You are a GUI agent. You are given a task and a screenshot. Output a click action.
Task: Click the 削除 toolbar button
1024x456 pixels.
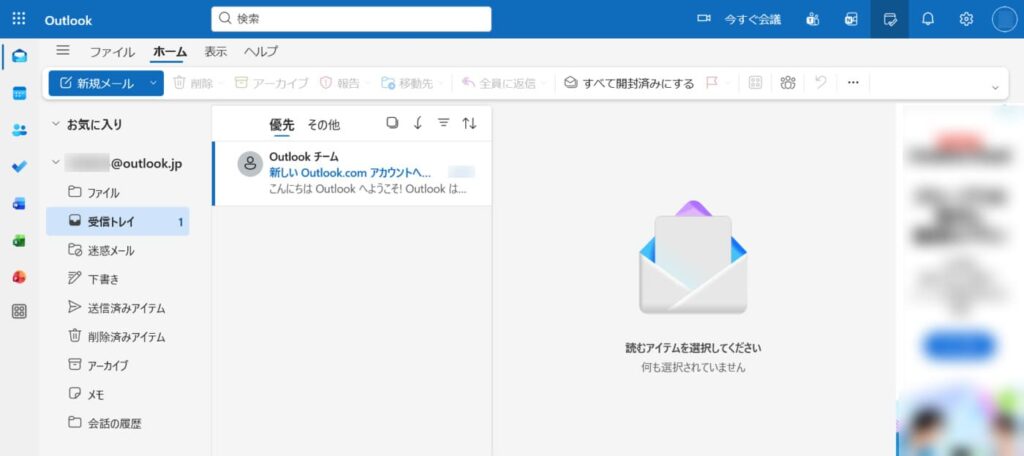[193, 83]
